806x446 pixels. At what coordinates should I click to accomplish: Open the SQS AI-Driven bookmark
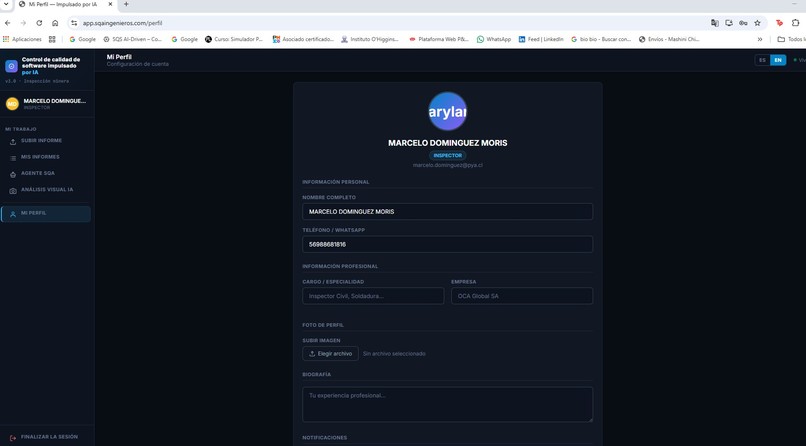click(133, 39)
